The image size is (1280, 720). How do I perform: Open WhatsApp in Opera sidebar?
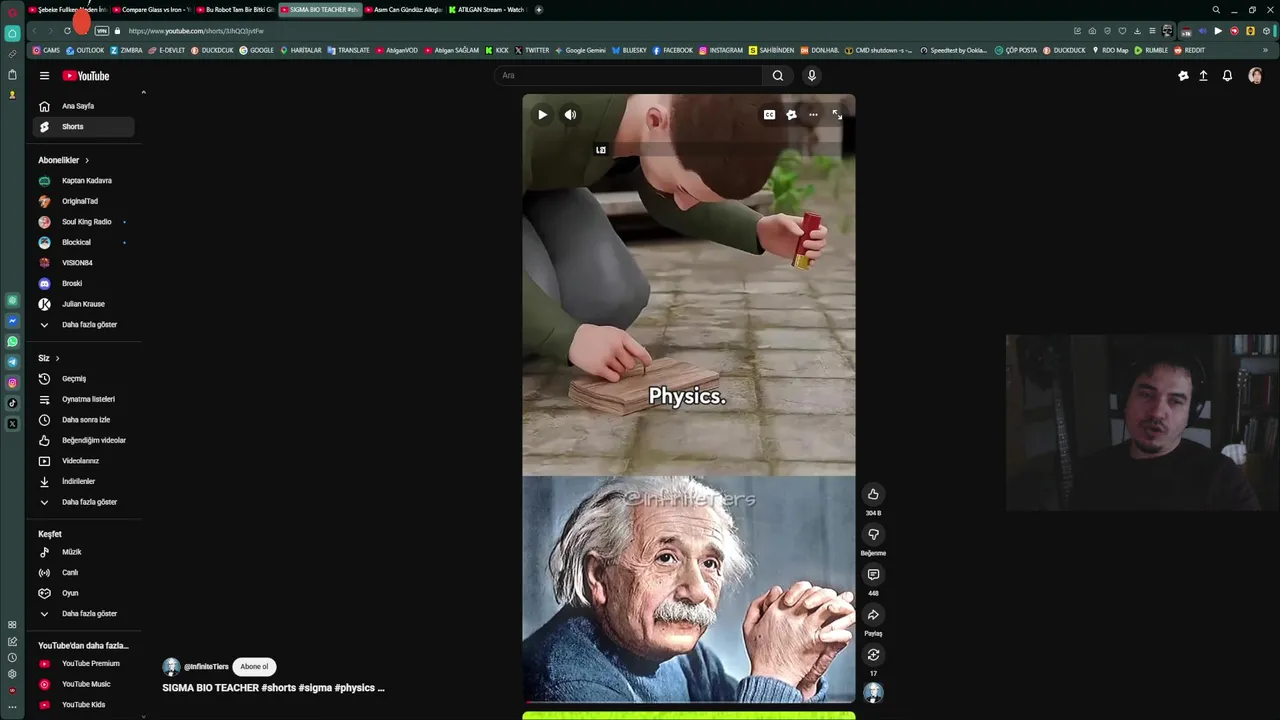coord(12,342)
